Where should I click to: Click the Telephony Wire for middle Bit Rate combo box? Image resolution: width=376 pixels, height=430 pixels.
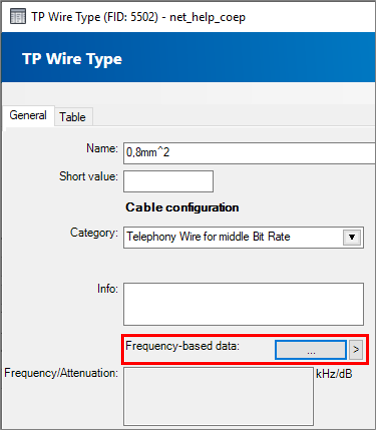click(243, 237)
